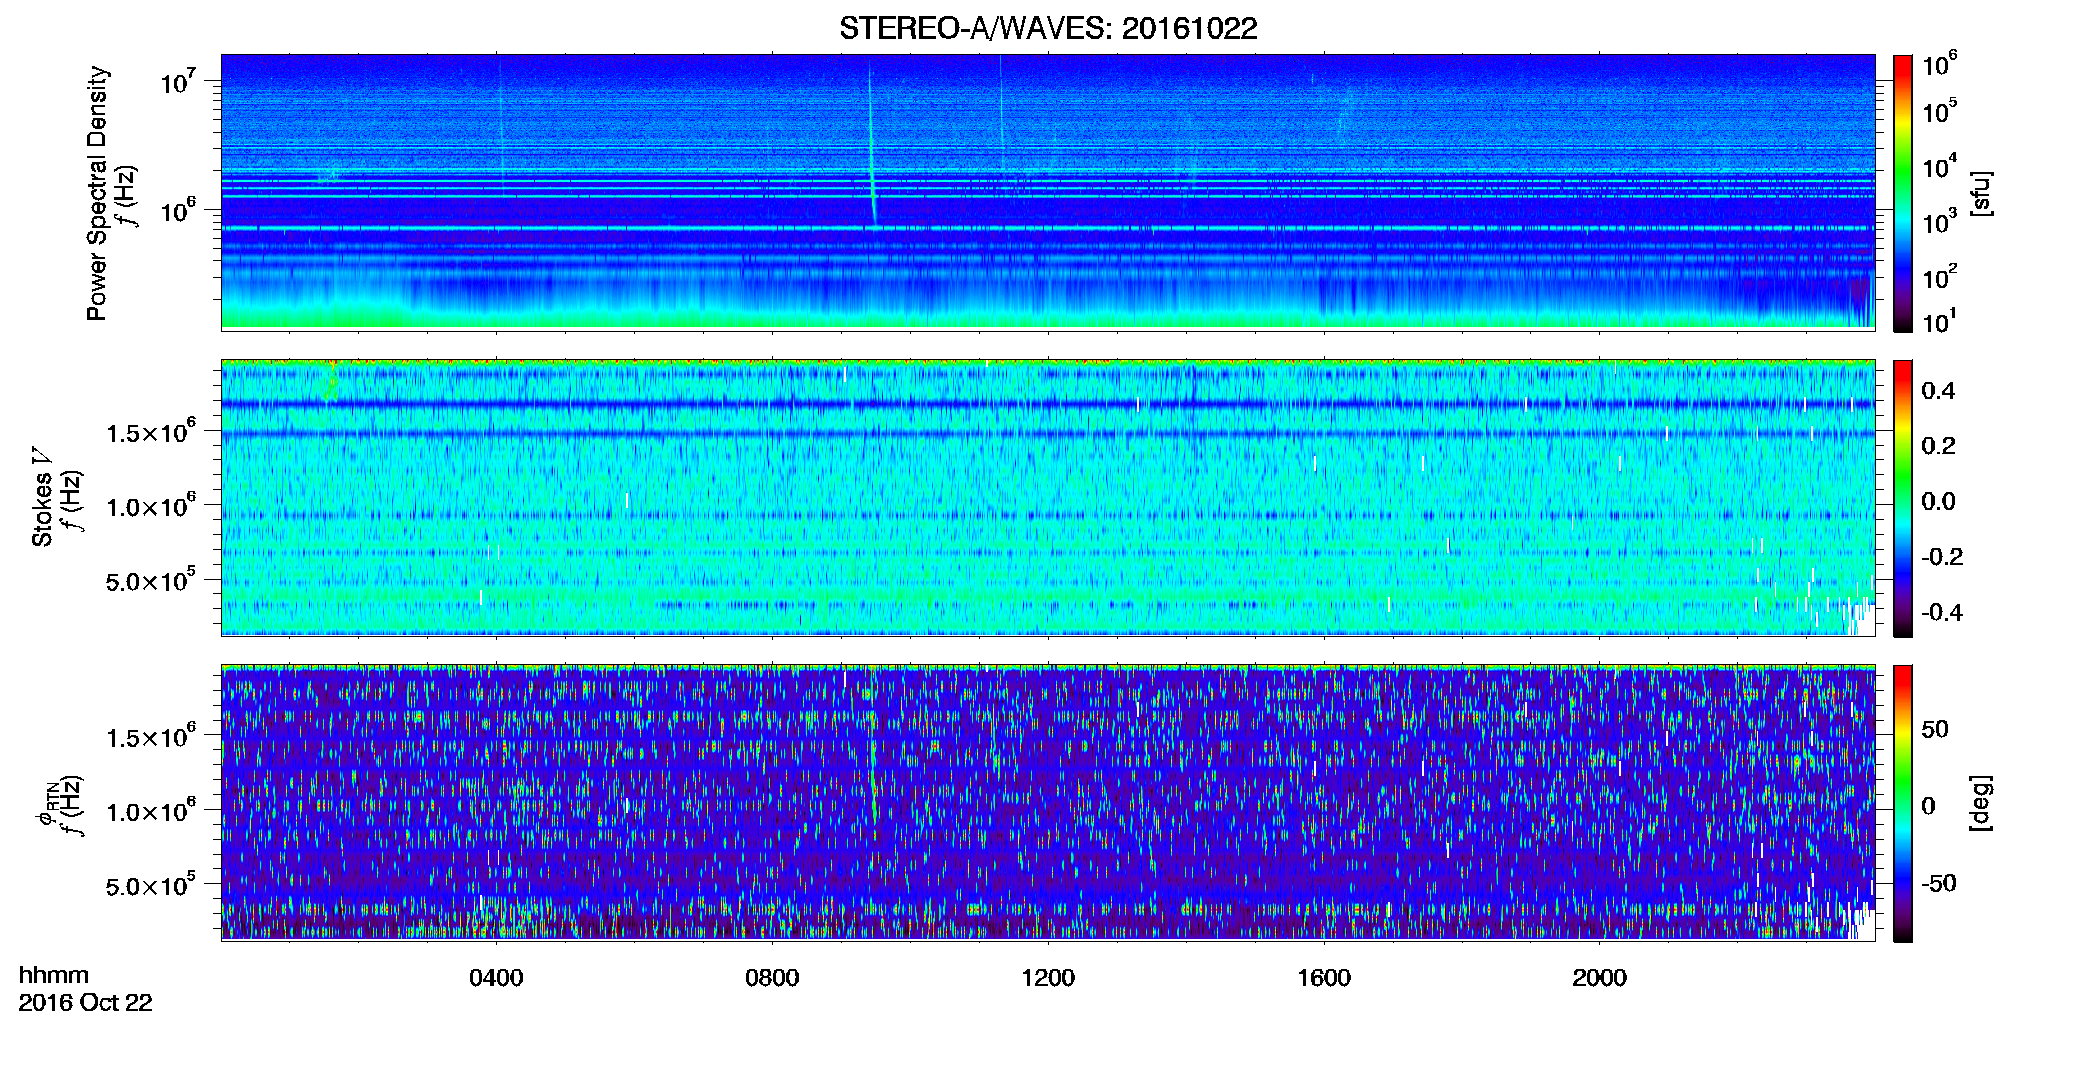Click the 10^2 value on sfu color scale
The image size is (2096, 1080).
point(1939,277)
